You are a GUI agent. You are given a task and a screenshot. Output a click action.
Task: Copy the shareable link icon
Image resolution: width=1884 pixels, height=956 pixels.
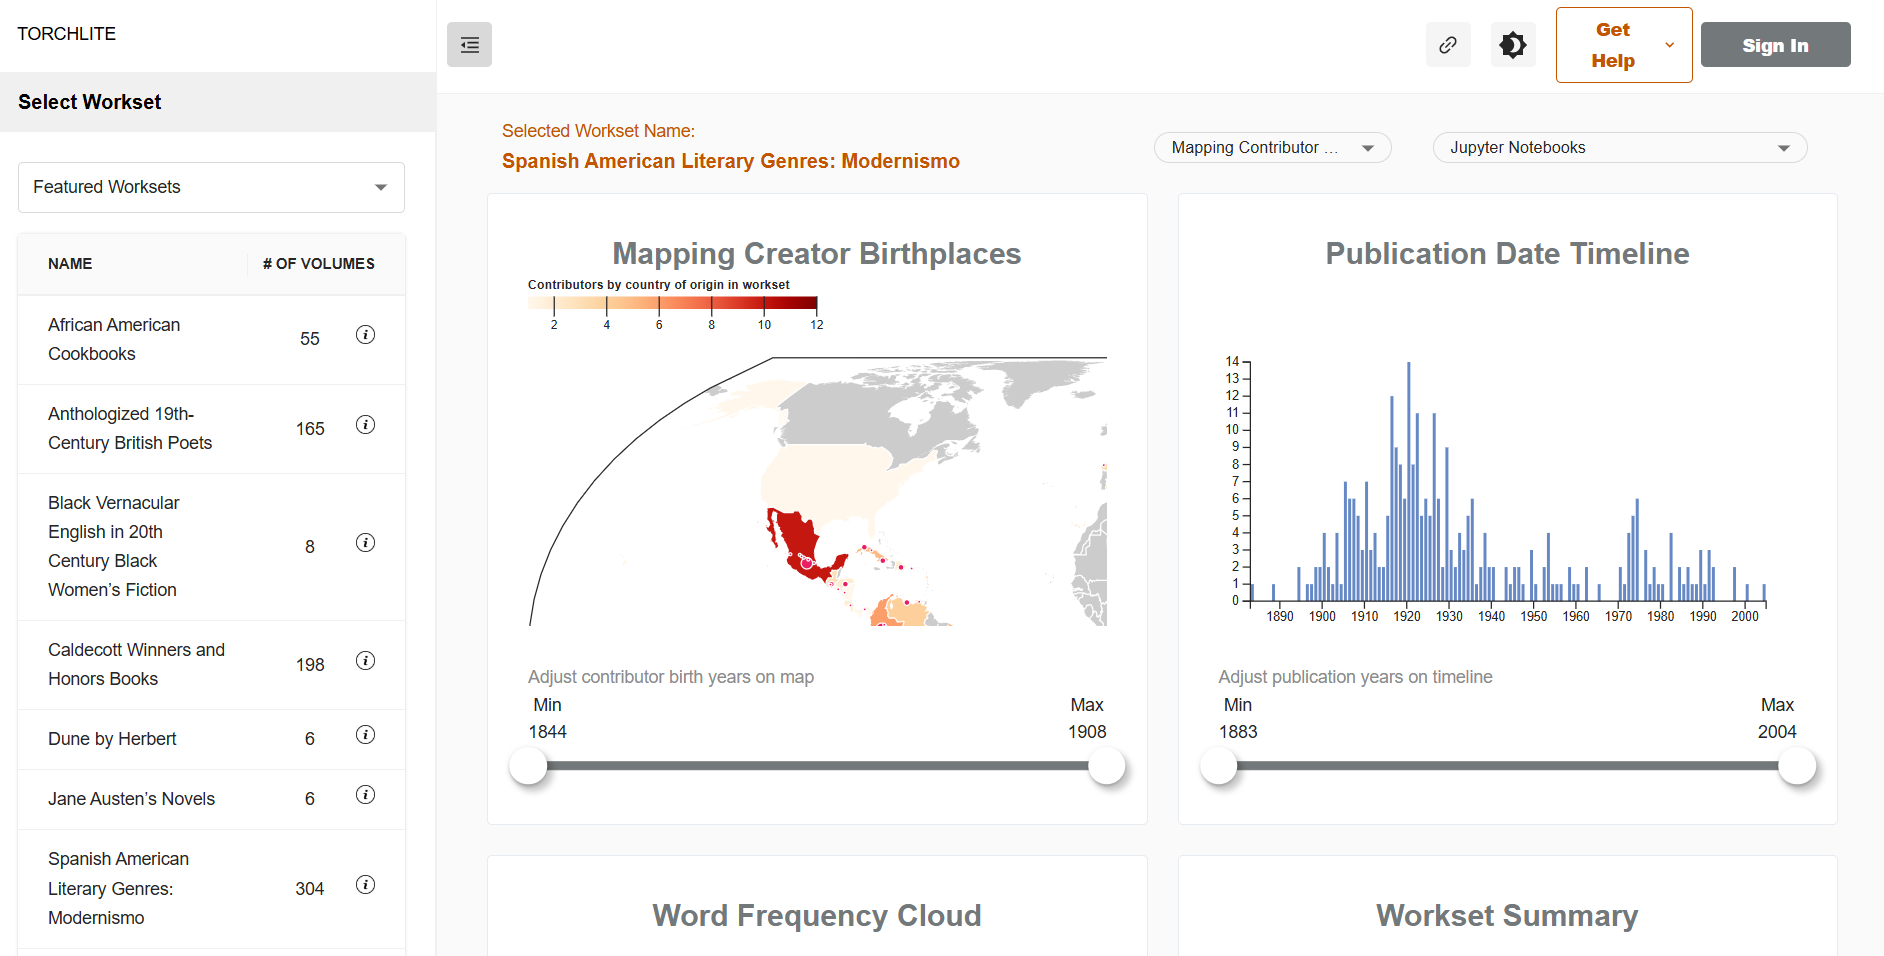coord(1448,45)
